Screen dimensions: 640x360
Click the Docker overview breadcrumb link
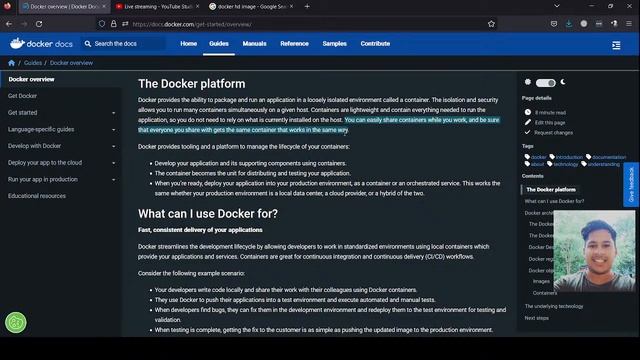(x=71, y=63)
